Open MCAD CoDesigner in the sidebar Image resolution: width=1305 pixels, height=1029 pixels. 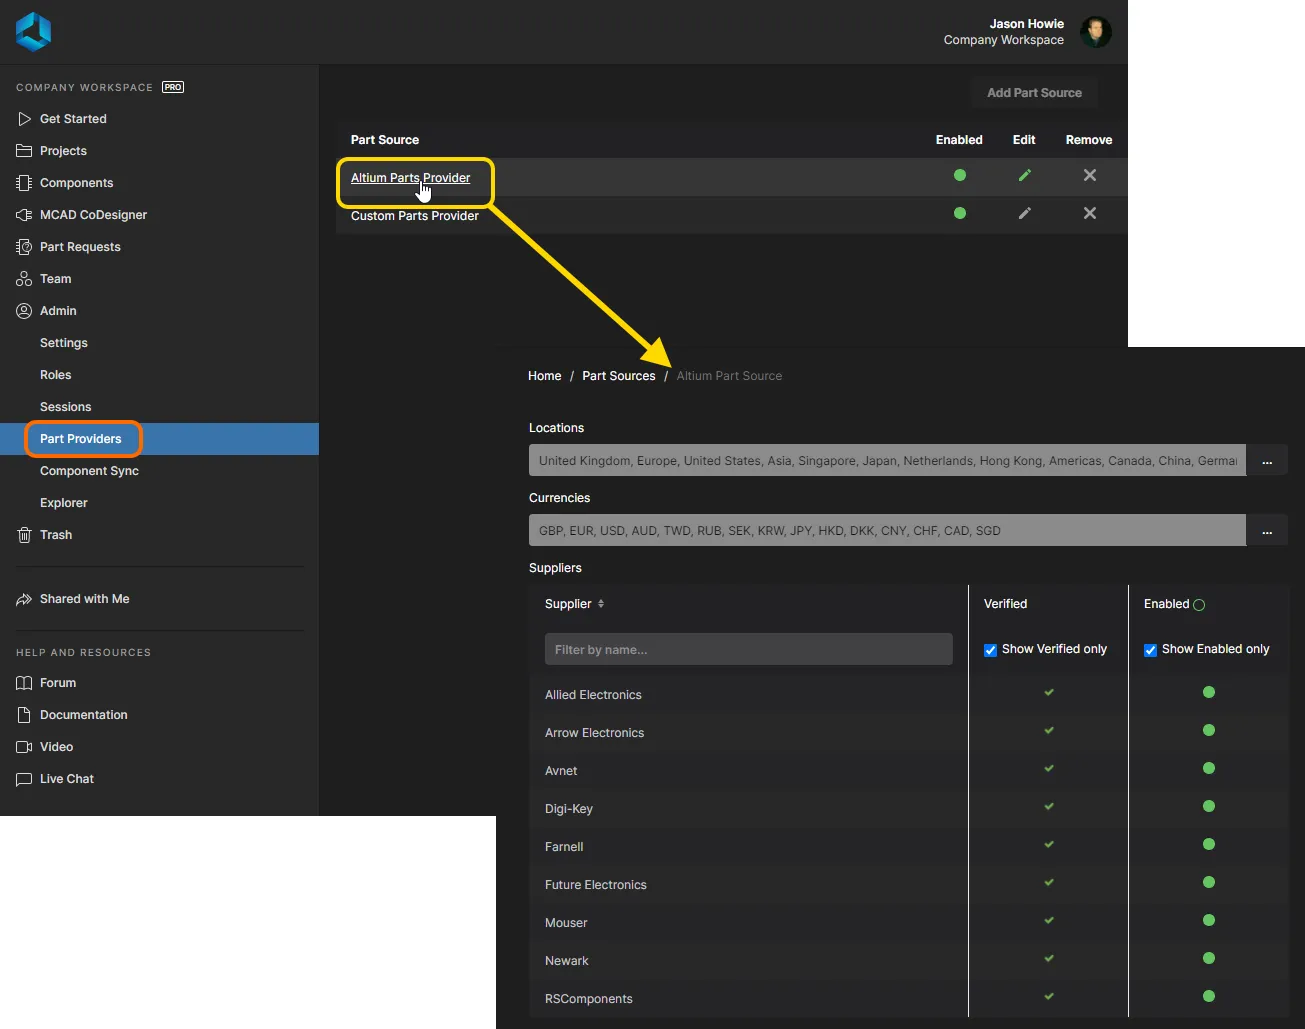tap(93, 215)
